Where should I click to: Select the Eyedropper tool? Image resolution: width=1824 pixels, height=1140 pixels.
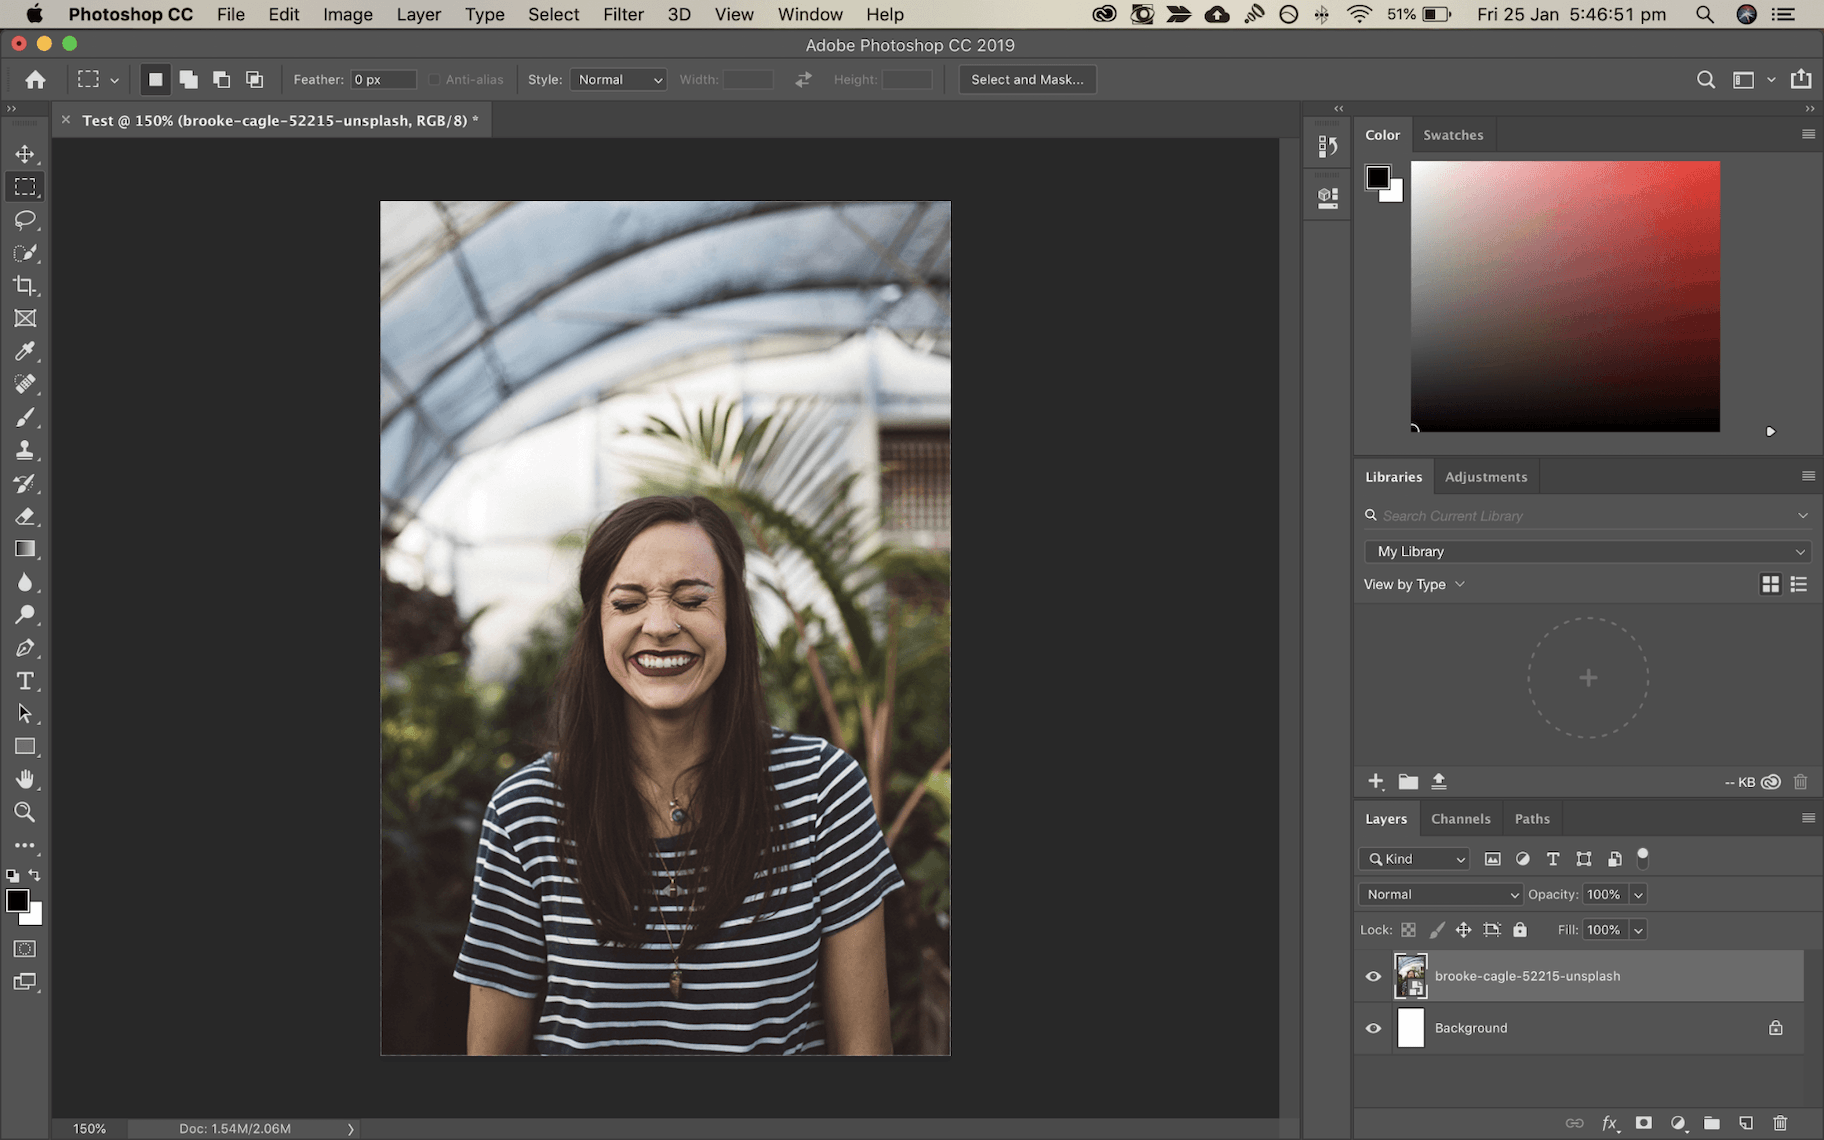pos(25,351)
